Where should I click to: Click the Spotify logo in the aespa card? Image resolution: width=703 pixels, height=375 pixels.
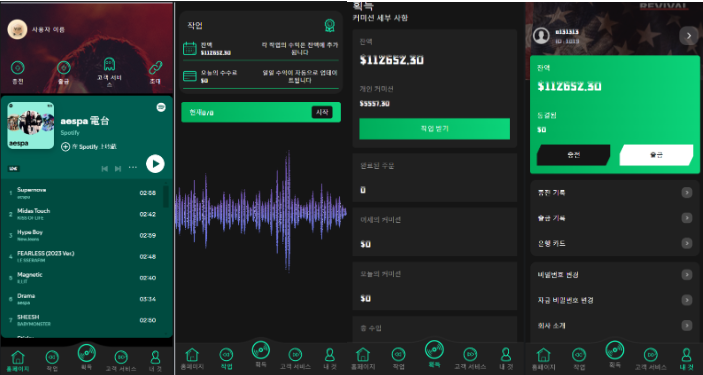(161, 107)
